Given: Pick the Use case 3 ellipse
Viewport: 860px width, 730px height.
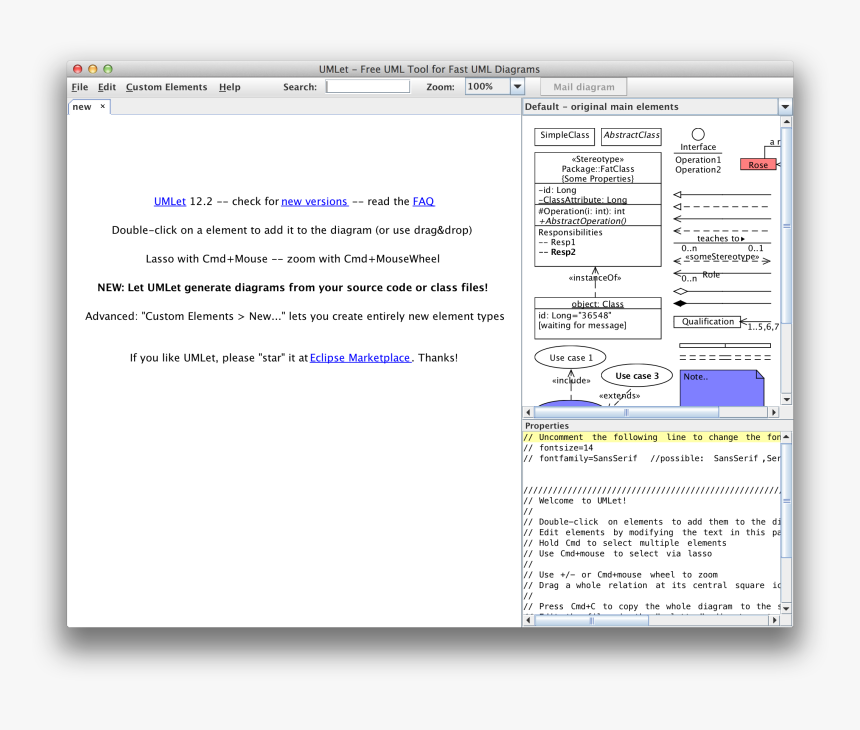Looking at the screenshot, I should [636, 375].
